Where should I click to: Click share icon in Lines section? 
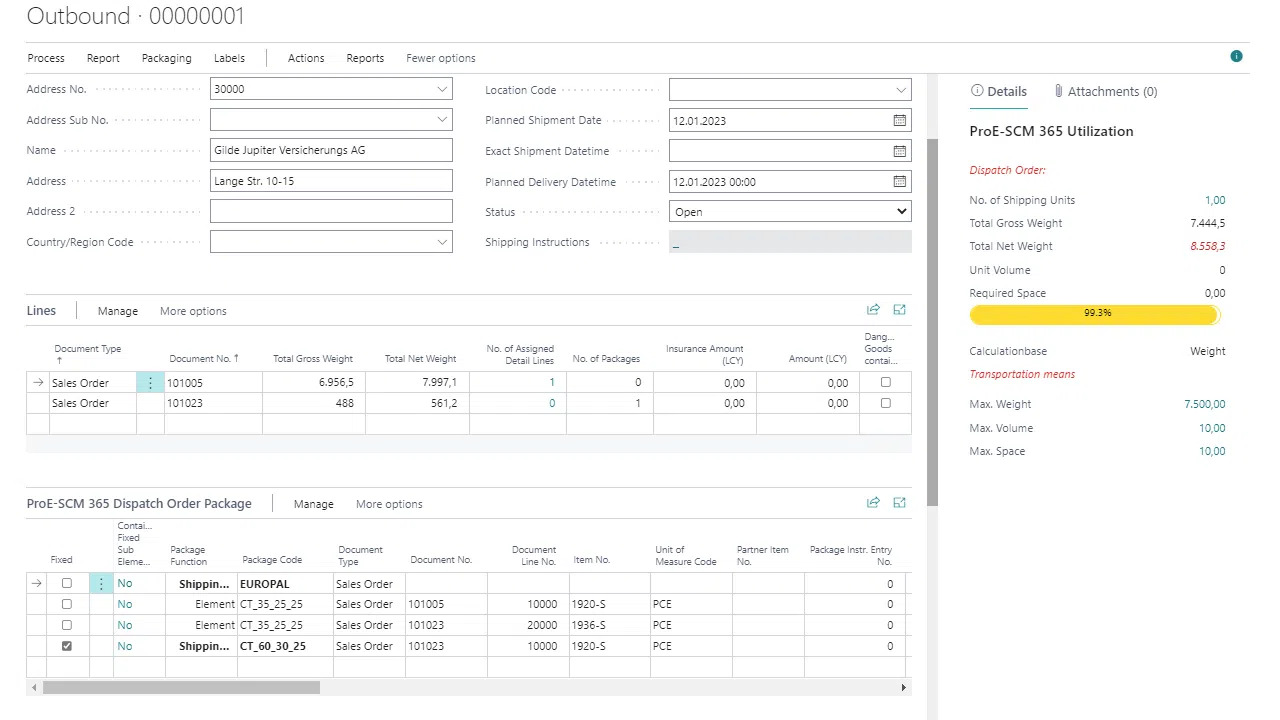coord(873,310)
